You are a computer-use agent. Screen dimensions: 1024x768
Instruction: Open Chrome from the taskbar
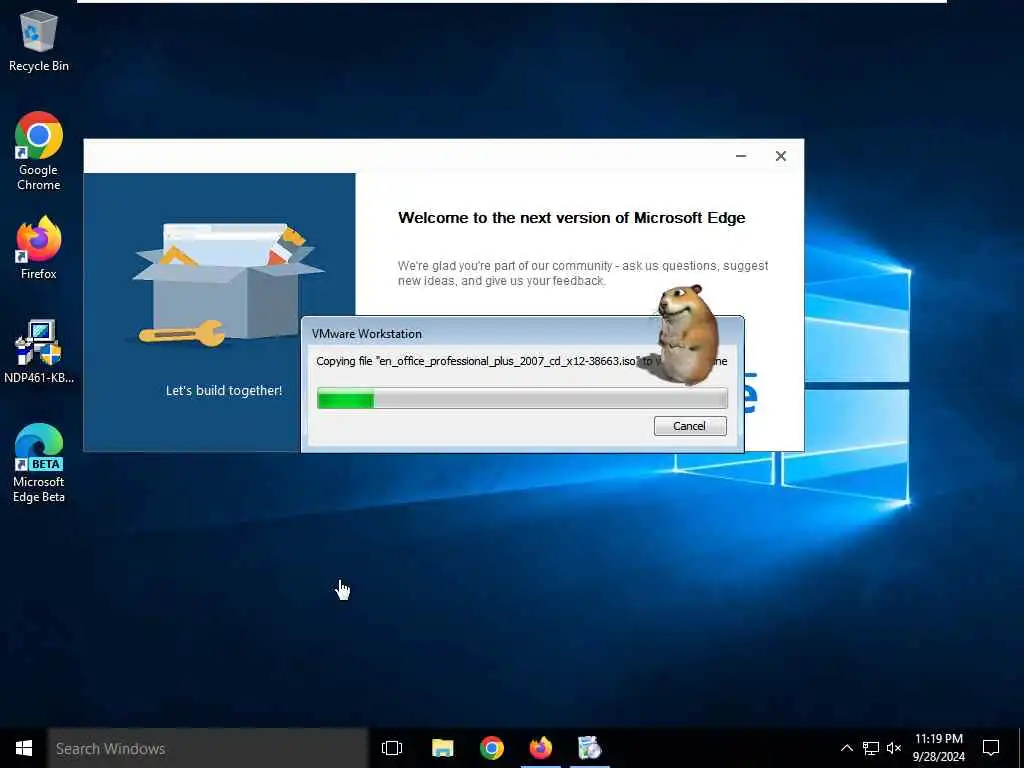pyautogui.click(x=492, y=748)
